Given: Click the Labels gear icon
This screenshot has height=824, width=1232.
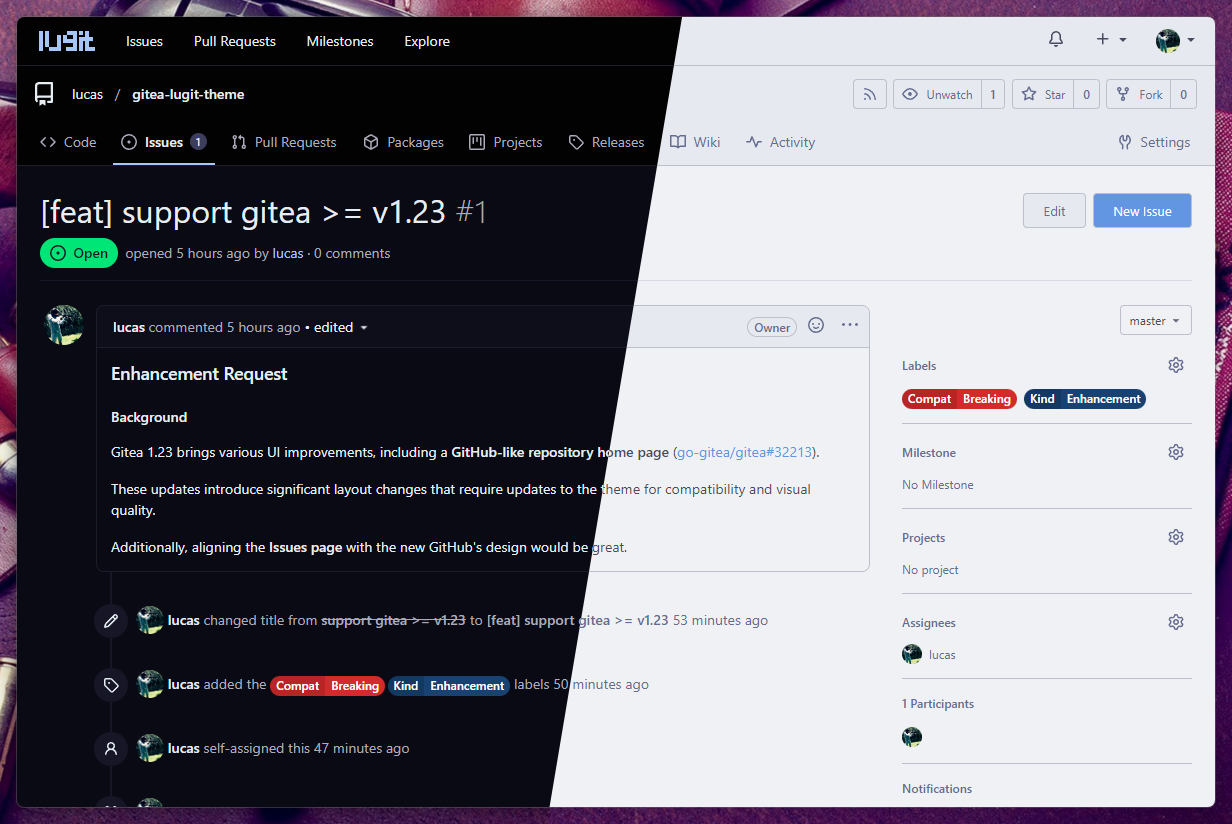Looking at the screenshot, I should coord(1176,366).
